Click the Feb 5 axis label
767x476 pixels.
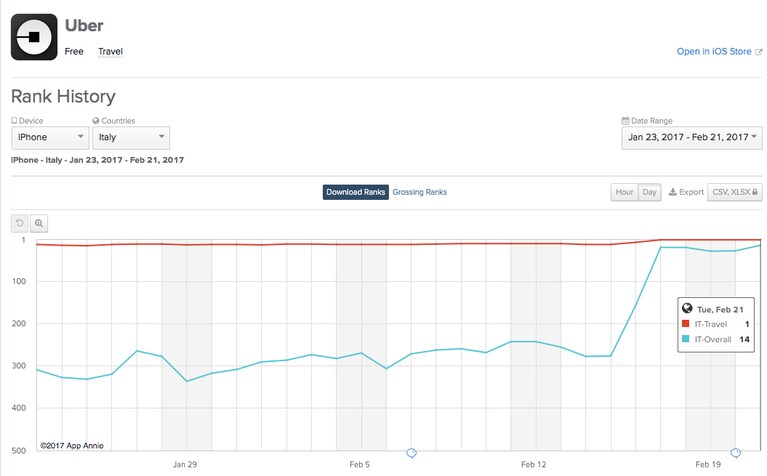point(360,464)
